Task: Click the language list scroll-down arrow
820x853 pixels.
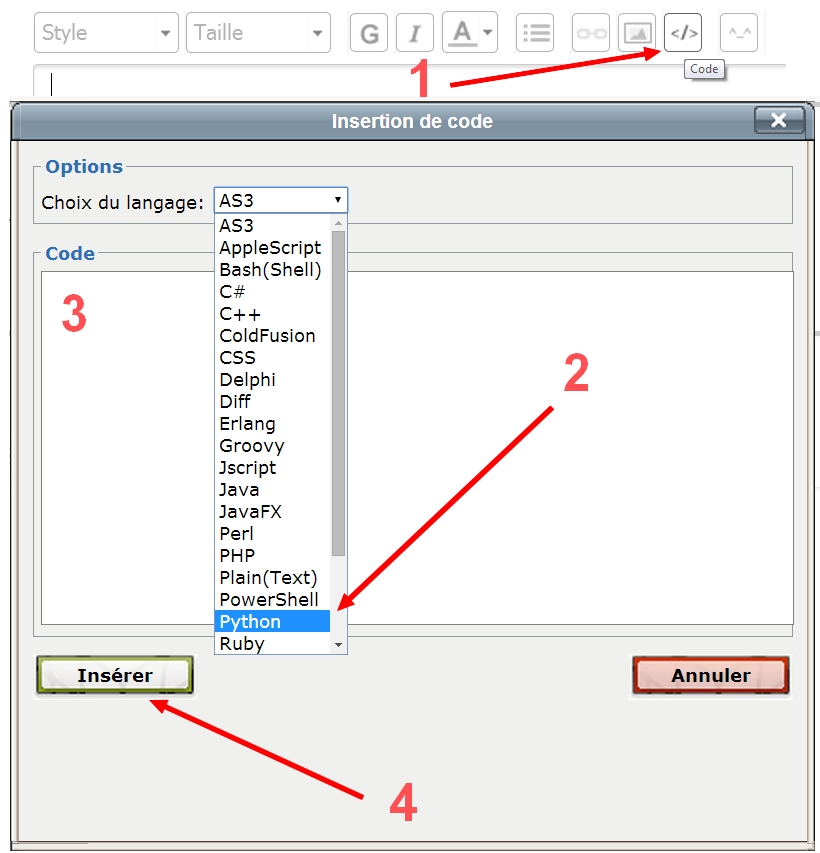Action: (339, 646)
